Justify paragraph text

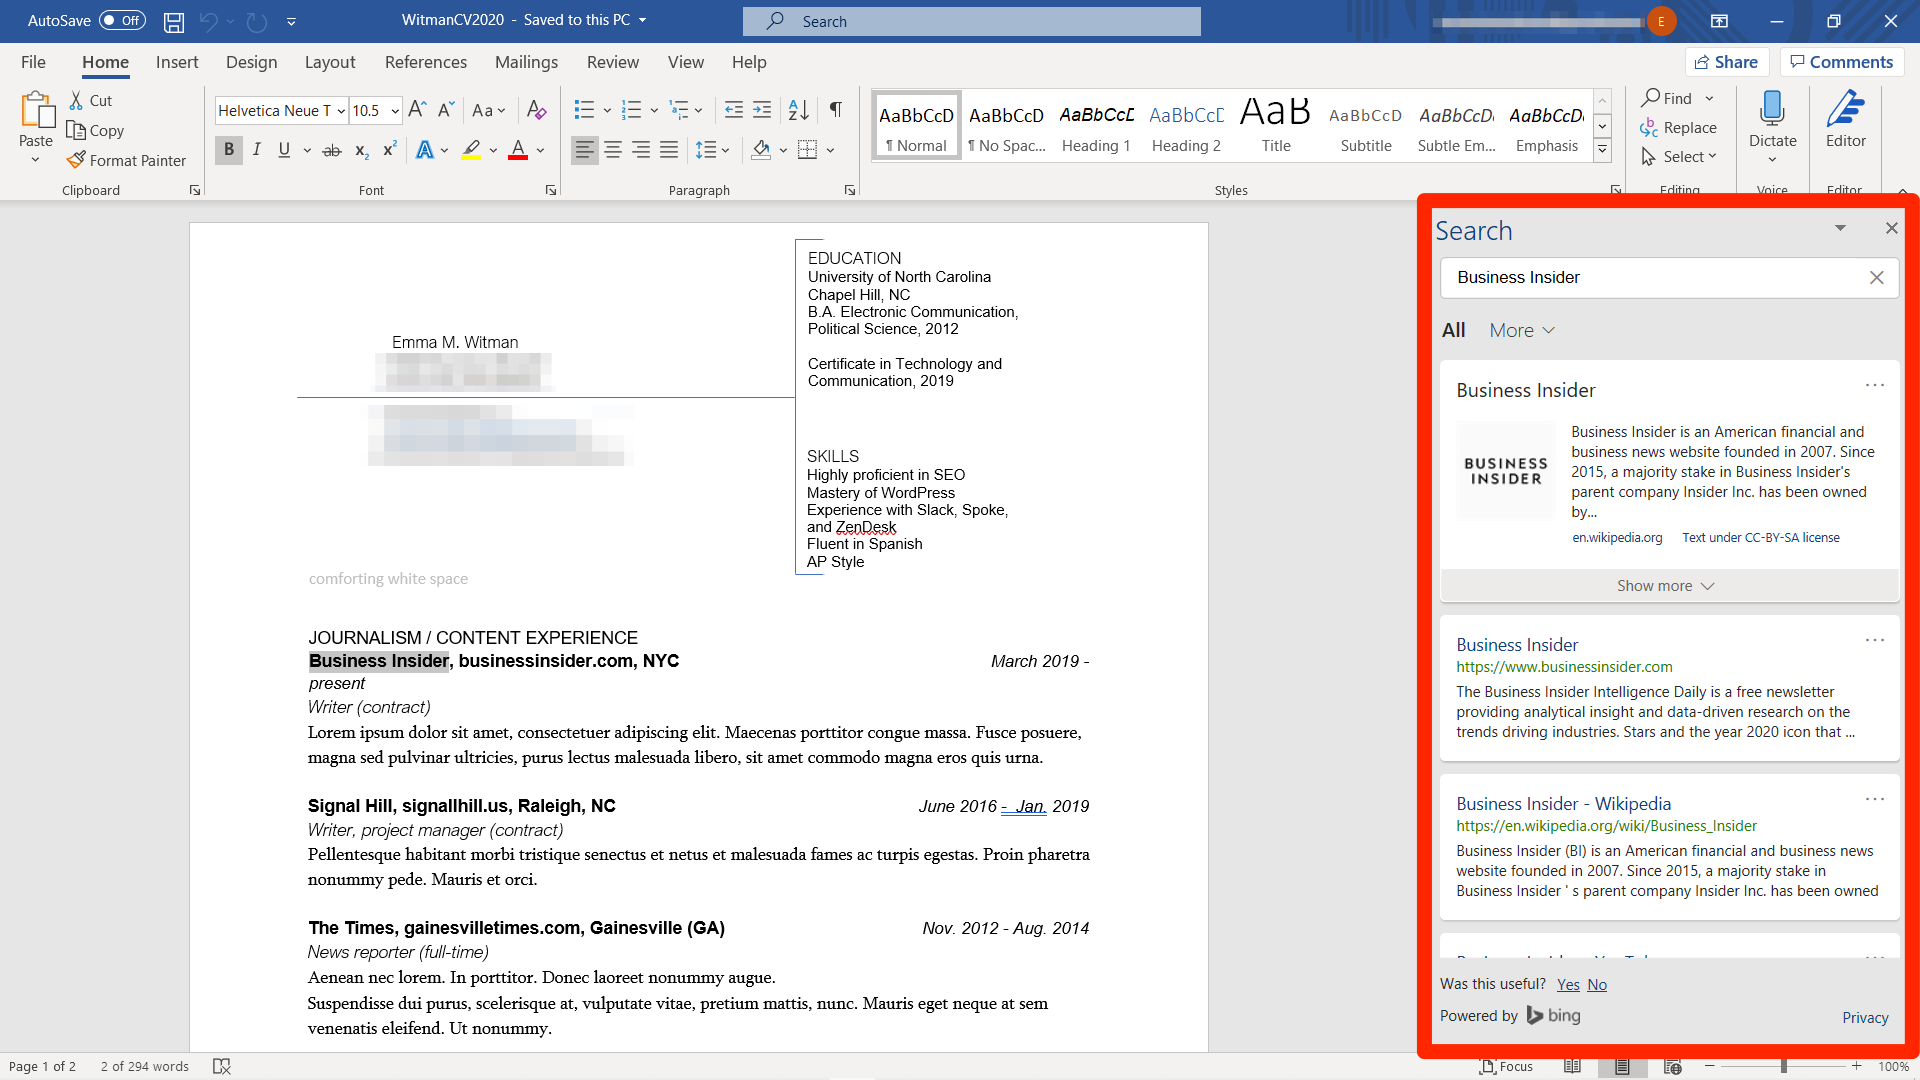point(669,150)
